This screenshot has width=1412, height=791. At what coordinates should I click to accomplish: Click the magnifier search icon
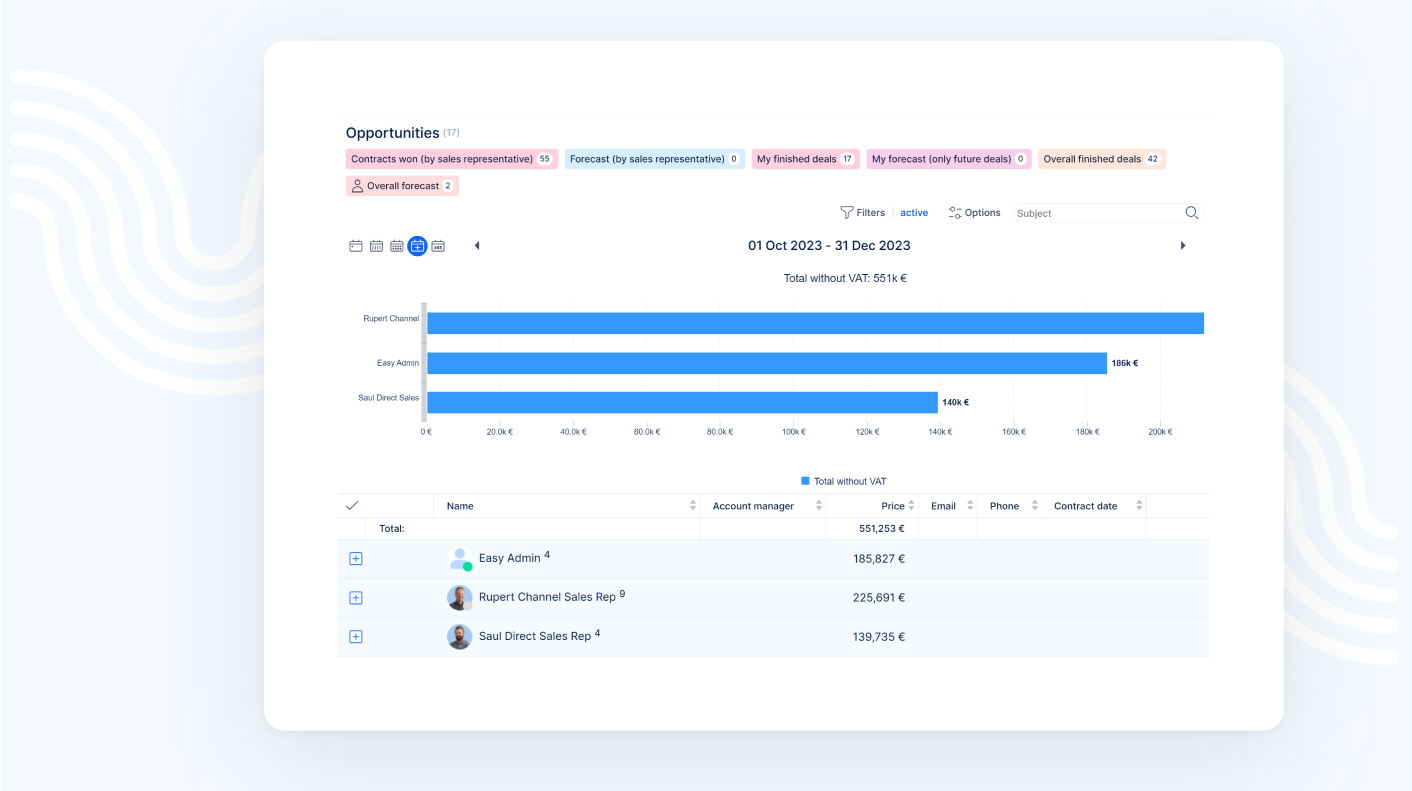coord(1191,213)
